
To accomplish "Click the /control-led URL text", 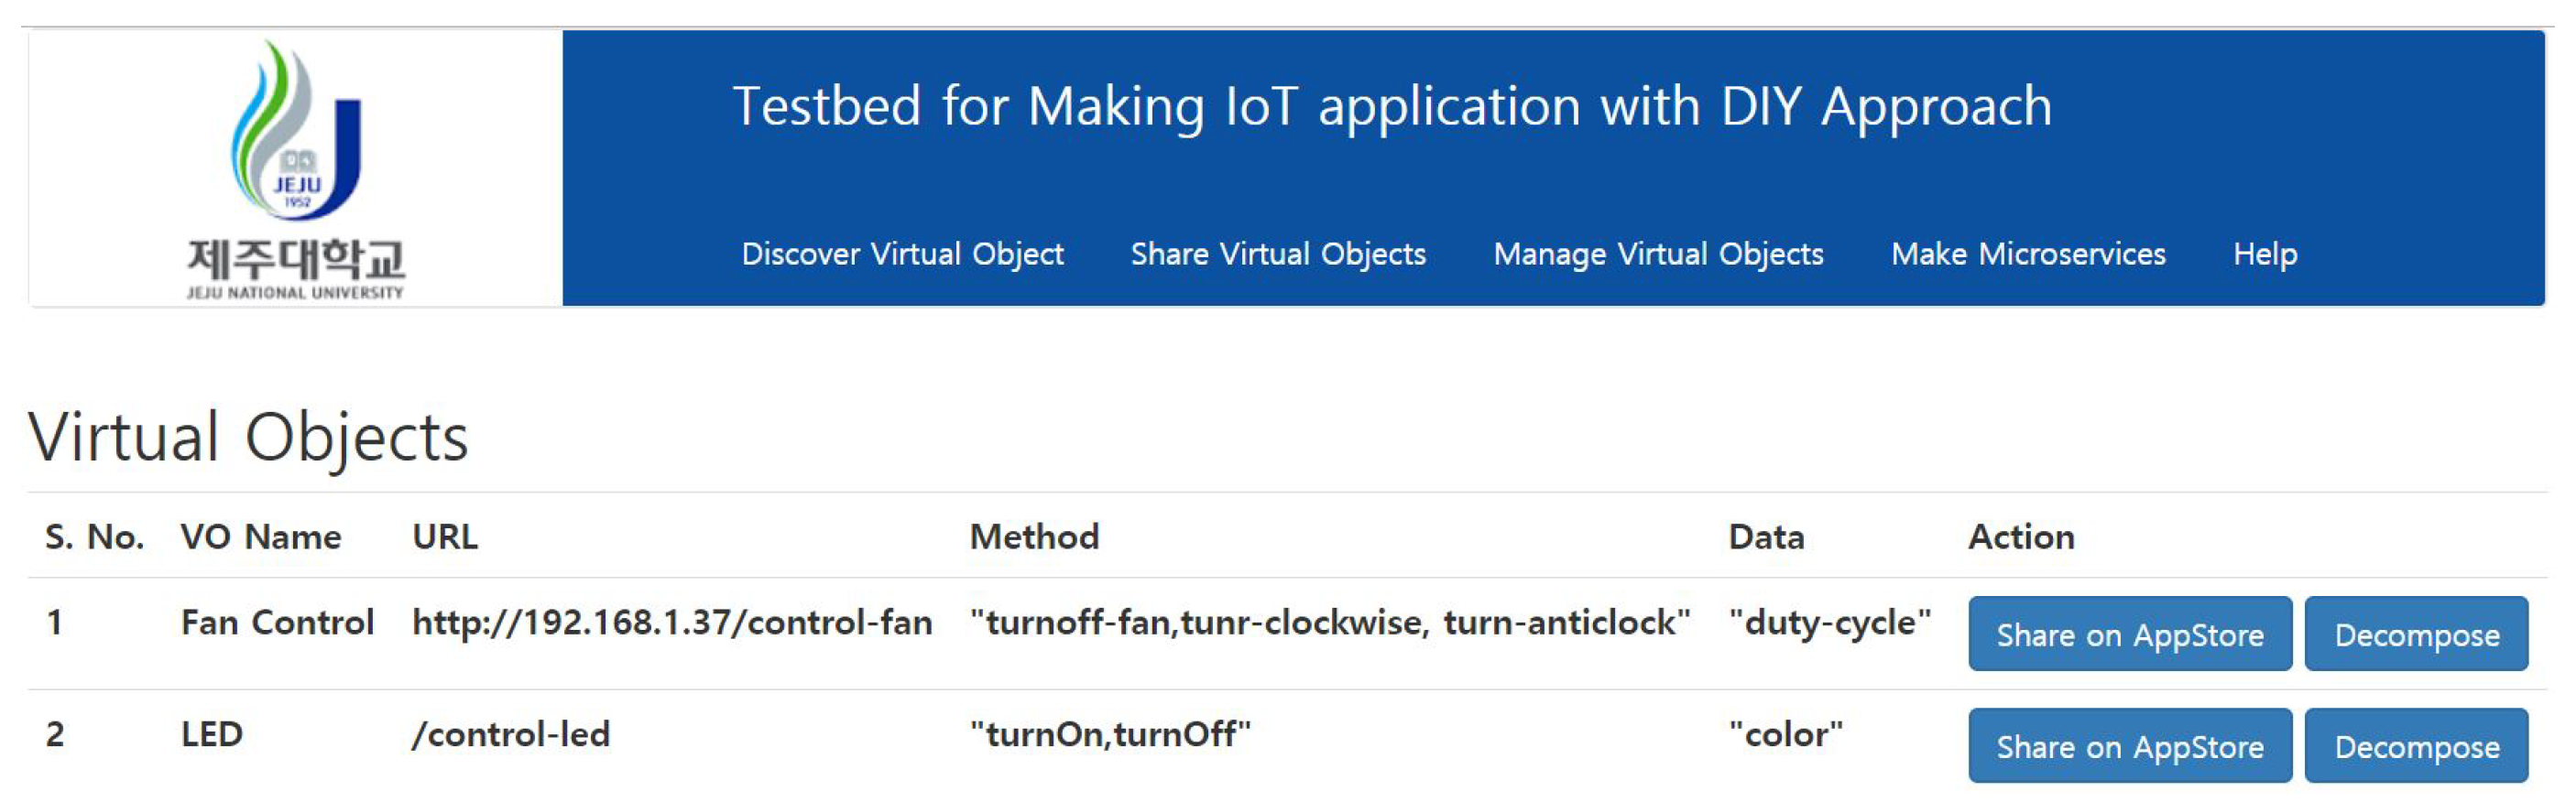I will 510,734.
